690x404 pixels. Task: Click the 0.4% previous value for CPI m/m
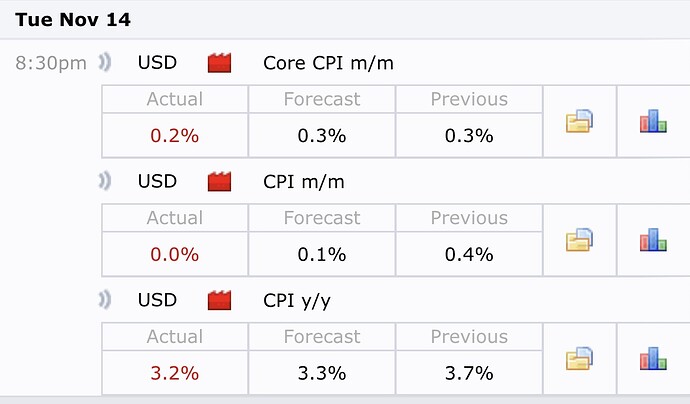click(x=469, y=254)
